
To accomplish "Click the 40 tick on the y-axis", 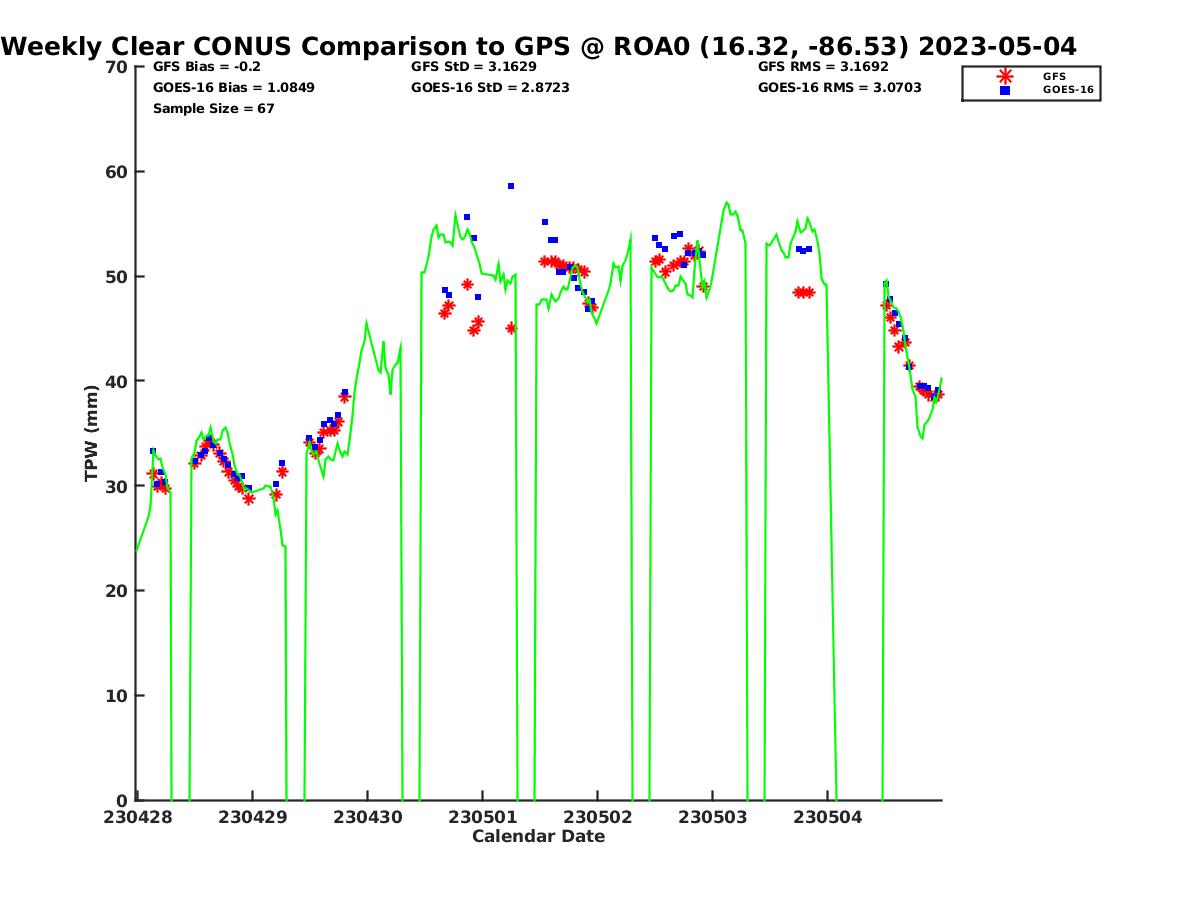I will (x=117, y=381).
